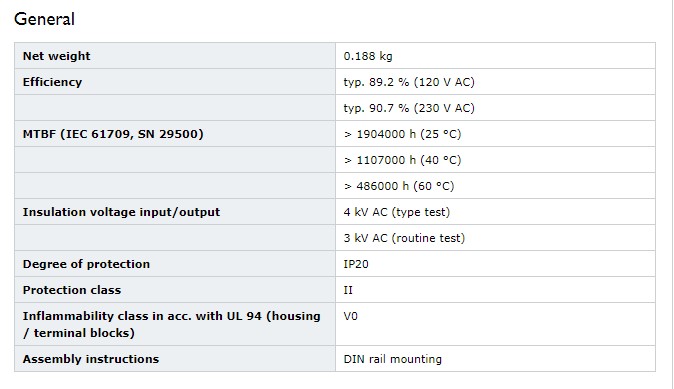Select Insulation voltage input/output label
The image size is (674, 389).
(x=121, y=212)
